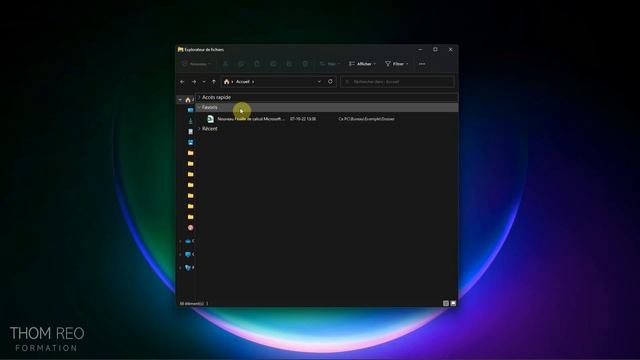Click the home icon in the address bar
Screen dimensions: 640x360
(227, 82)
